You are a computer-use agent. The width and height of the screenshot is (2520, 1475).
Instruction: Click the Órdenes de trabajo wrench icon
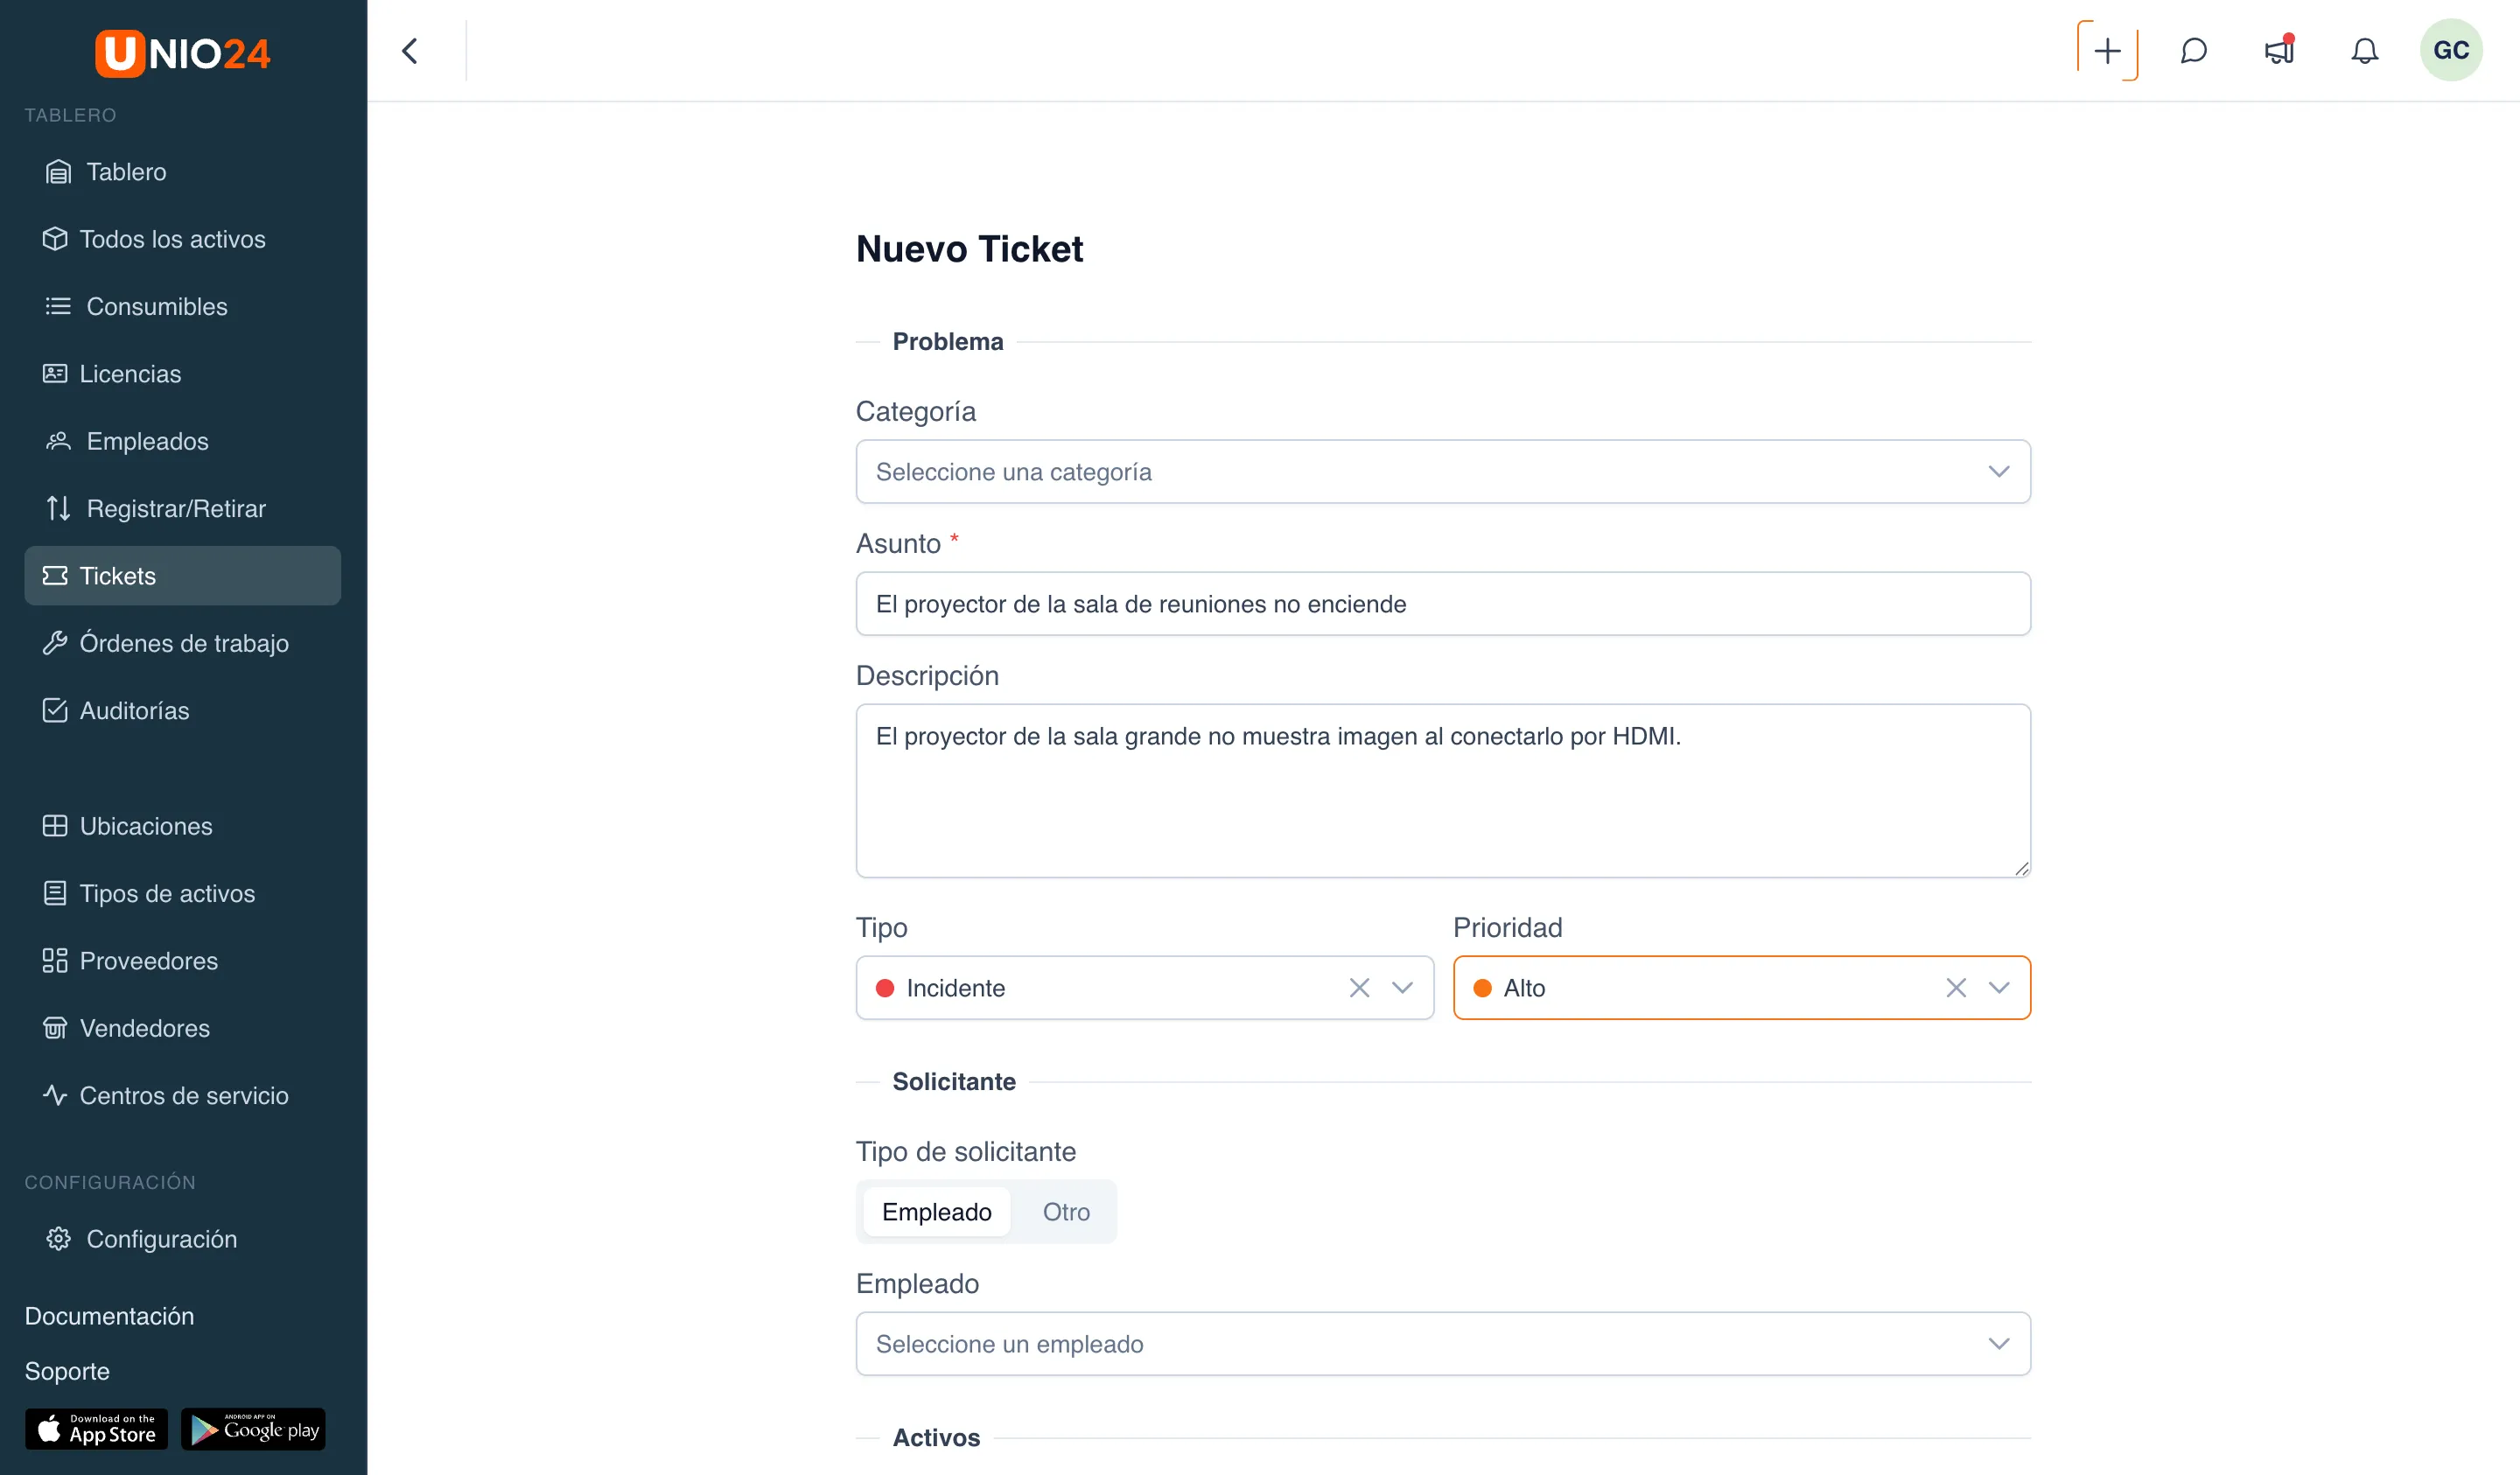click(x=55, y=643)
